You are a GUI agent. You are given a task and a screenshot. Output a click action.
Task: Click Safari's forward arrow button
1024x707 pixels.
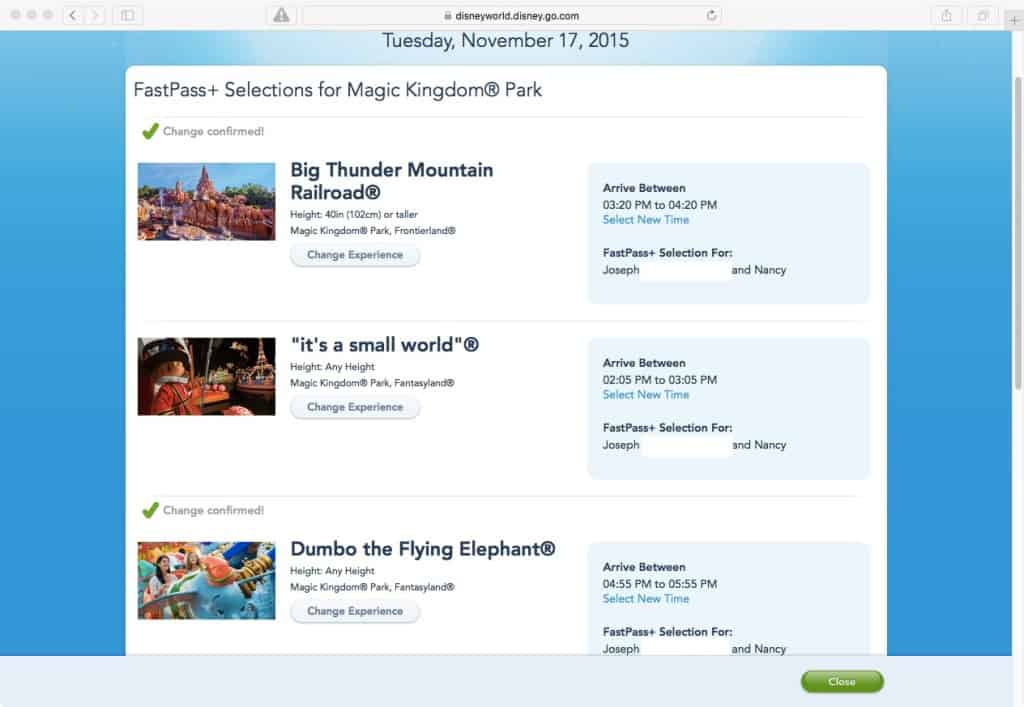[95, 15]
